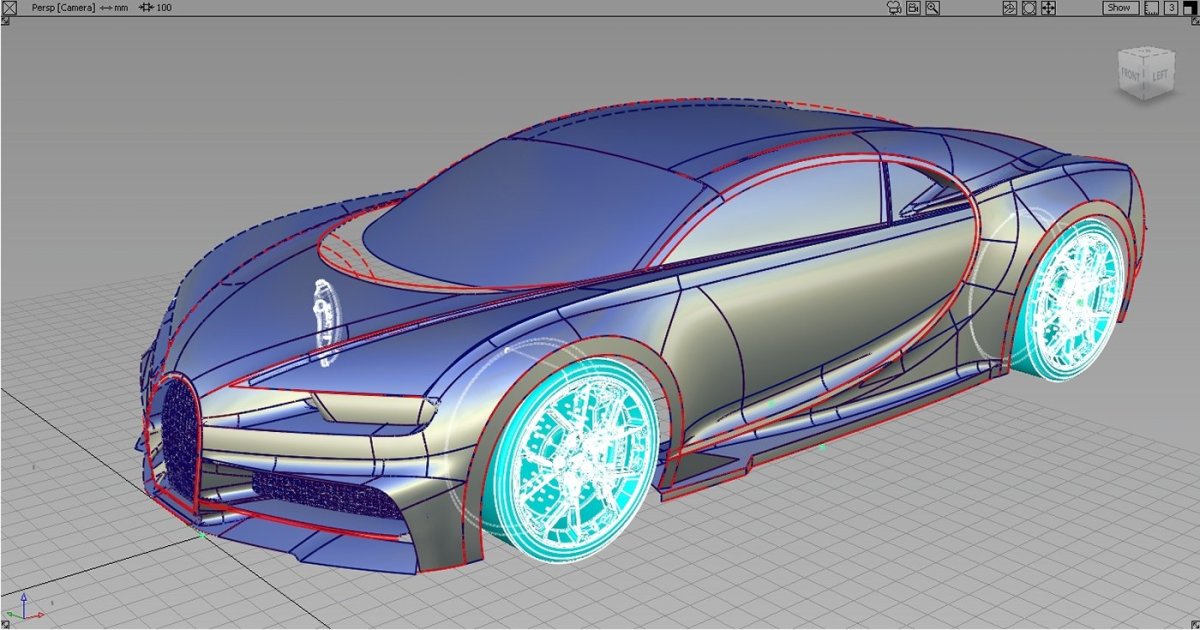Click the look-at/fit view icon
The width and height of the screenshot is (1200, 630).
point(1029,7)
